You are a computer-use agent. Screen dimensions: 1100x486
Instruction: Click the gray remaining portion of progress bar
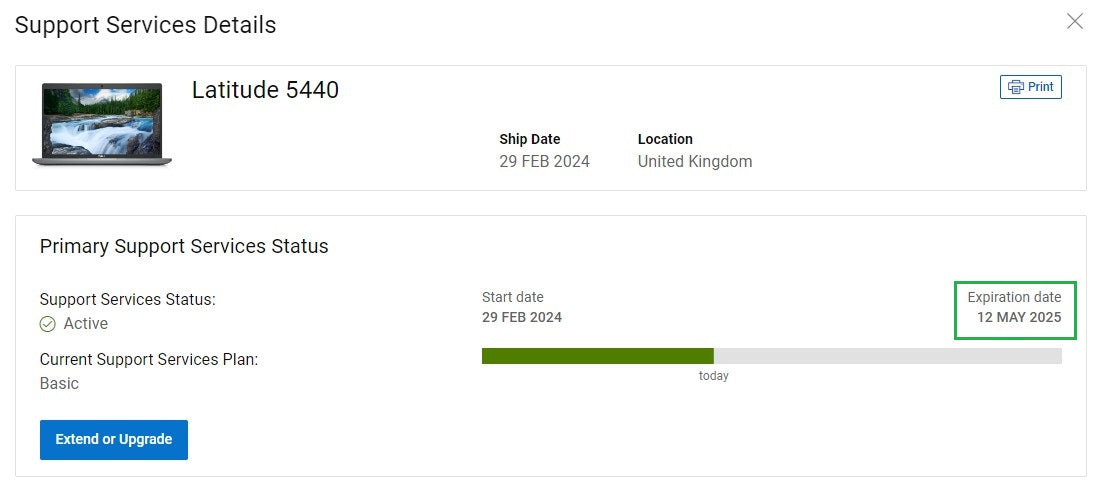click(x=887, y=356)
